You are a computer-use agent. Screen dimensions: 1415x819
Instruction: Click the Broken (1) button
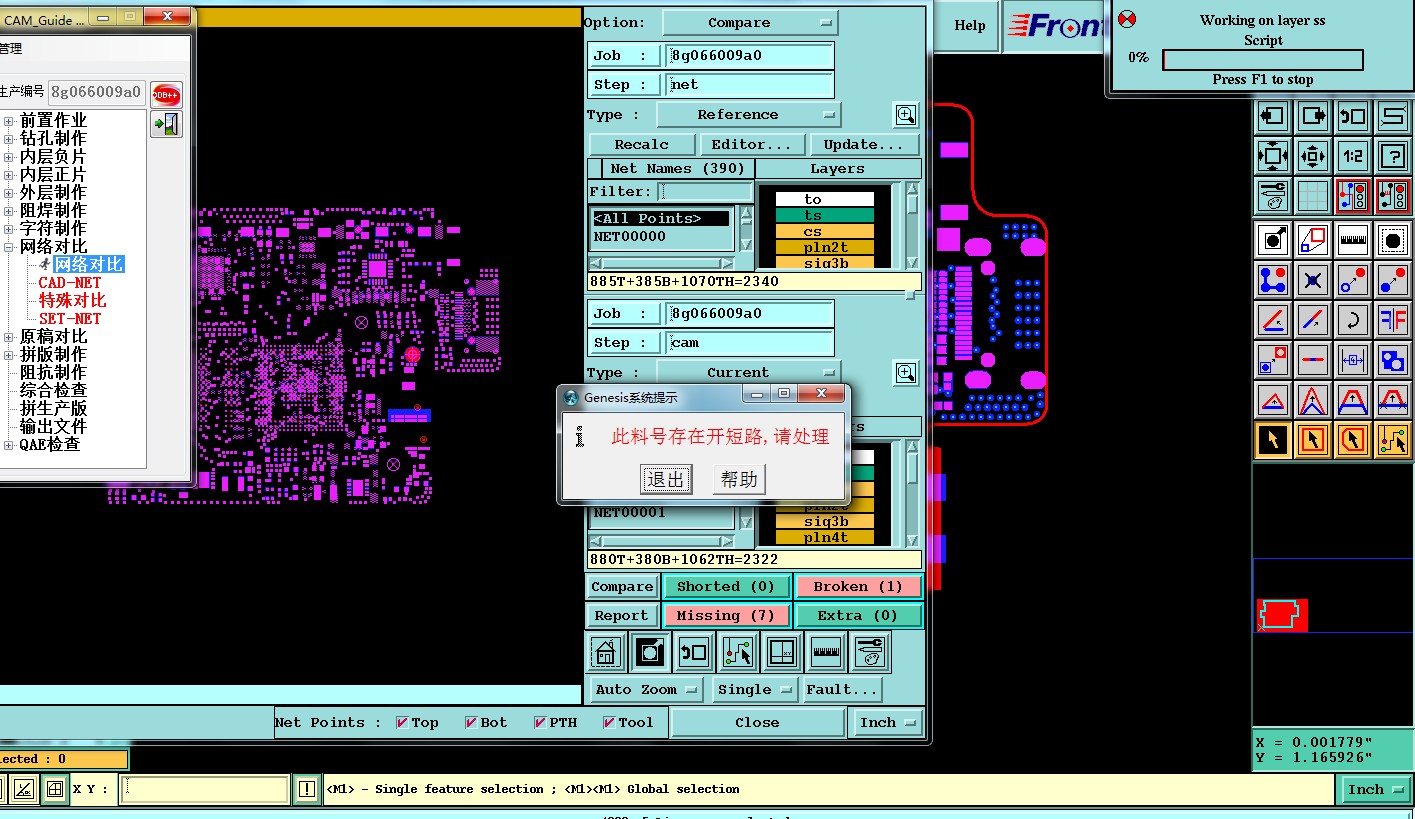[858, 587]
